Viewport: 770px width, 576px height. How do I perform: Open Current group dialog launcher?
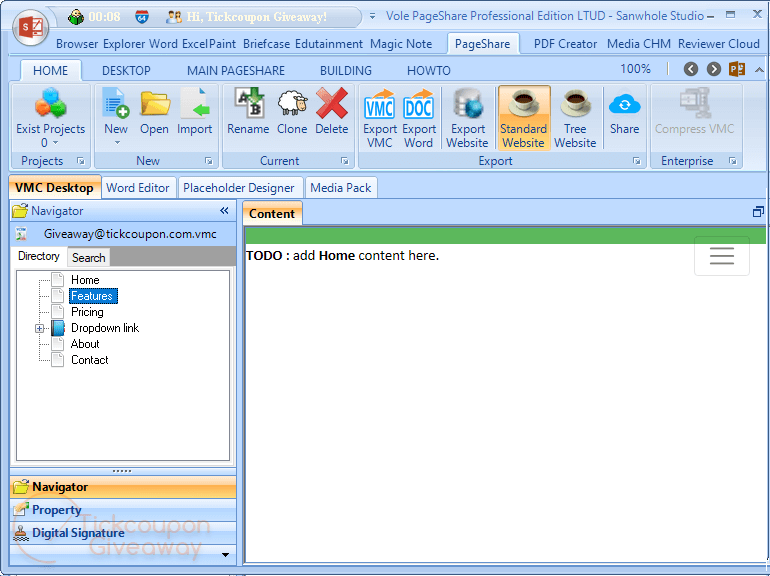[345, 161]
